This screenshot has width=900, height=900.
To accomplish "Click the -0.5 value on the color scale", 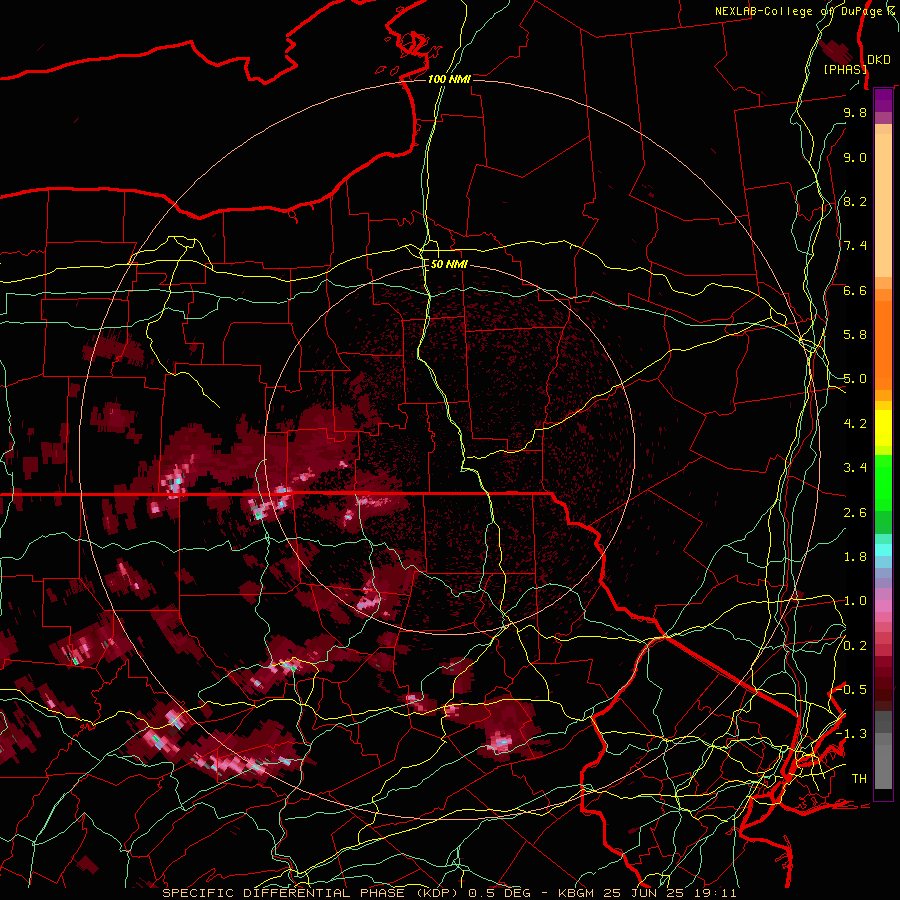I will coord(852,690).
